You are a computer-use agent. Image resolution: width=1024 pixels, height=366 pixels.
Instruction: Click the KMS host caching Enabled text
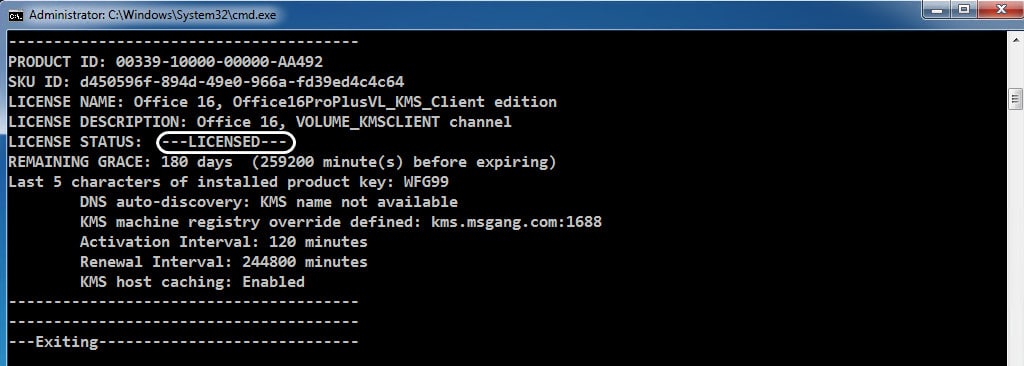coord(192,282)
